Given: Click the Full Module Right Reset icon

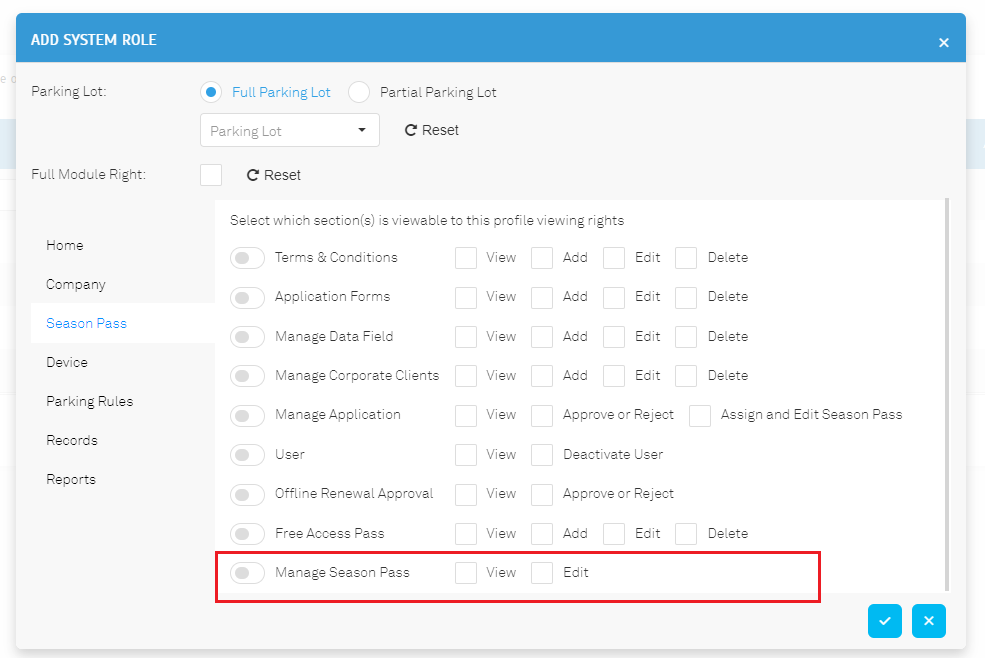Looking at the screenshot, I should click(x=253, y=175).
